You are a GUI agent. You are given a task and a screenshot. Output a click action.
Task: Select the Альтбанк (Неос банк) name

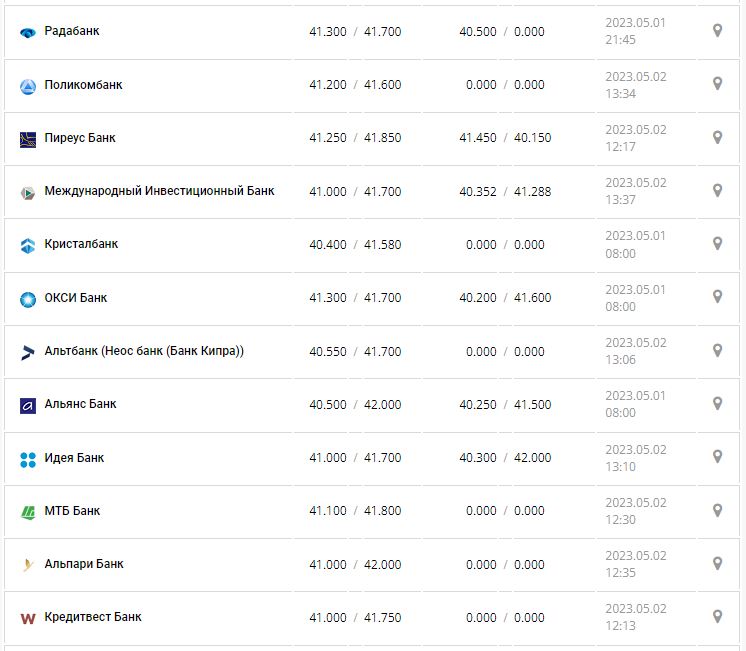coord(144,351)
